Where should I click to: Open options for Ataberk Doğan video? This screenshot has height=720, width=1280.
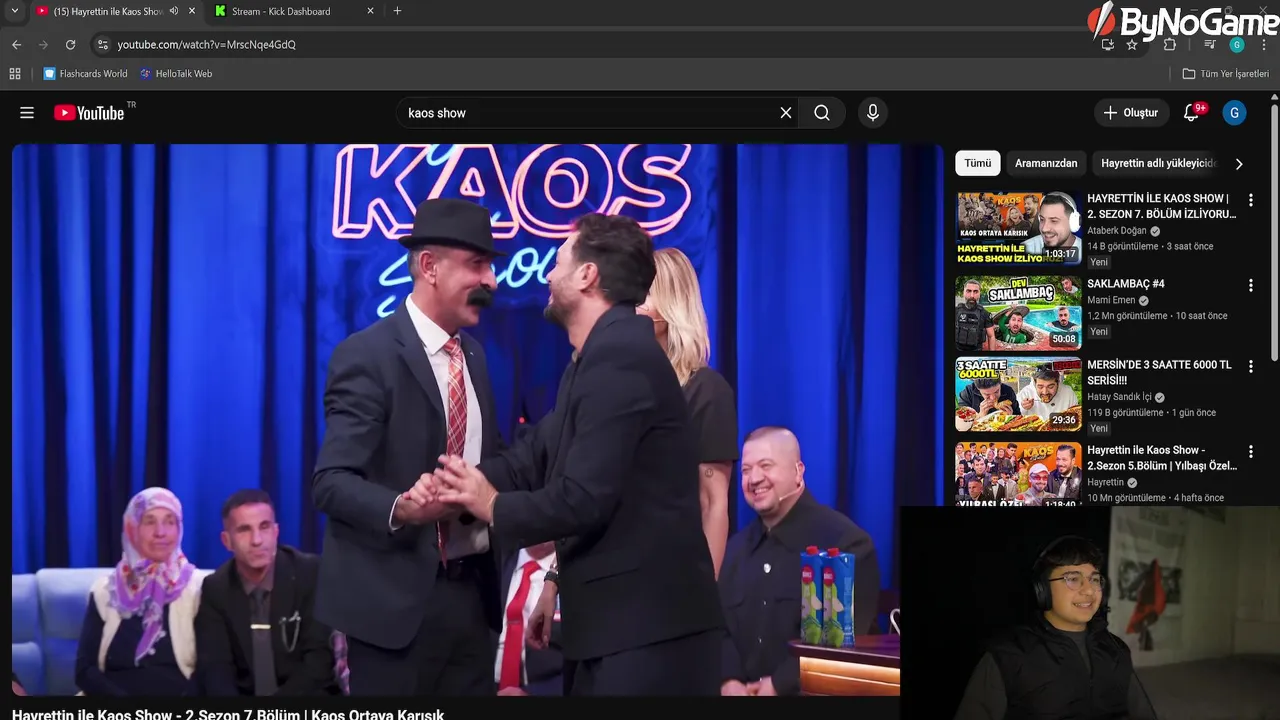(x=1250, y=200)
